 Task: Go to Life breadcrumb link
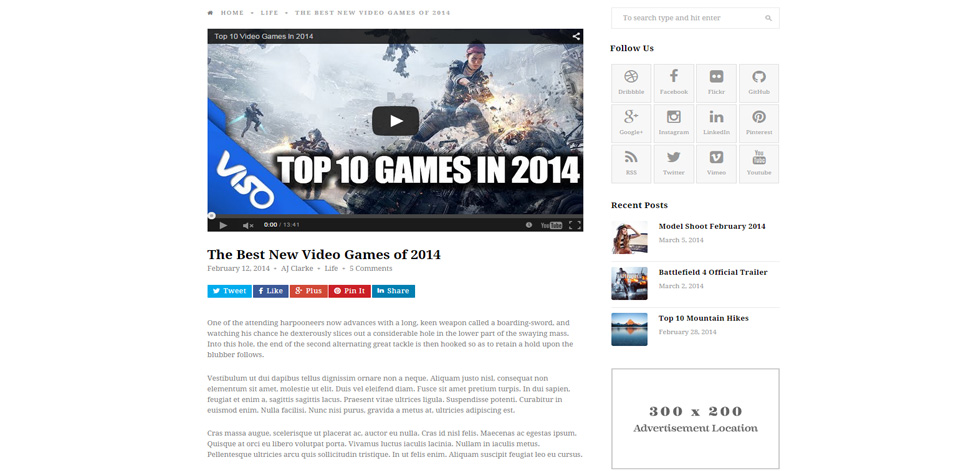point(269,12)
